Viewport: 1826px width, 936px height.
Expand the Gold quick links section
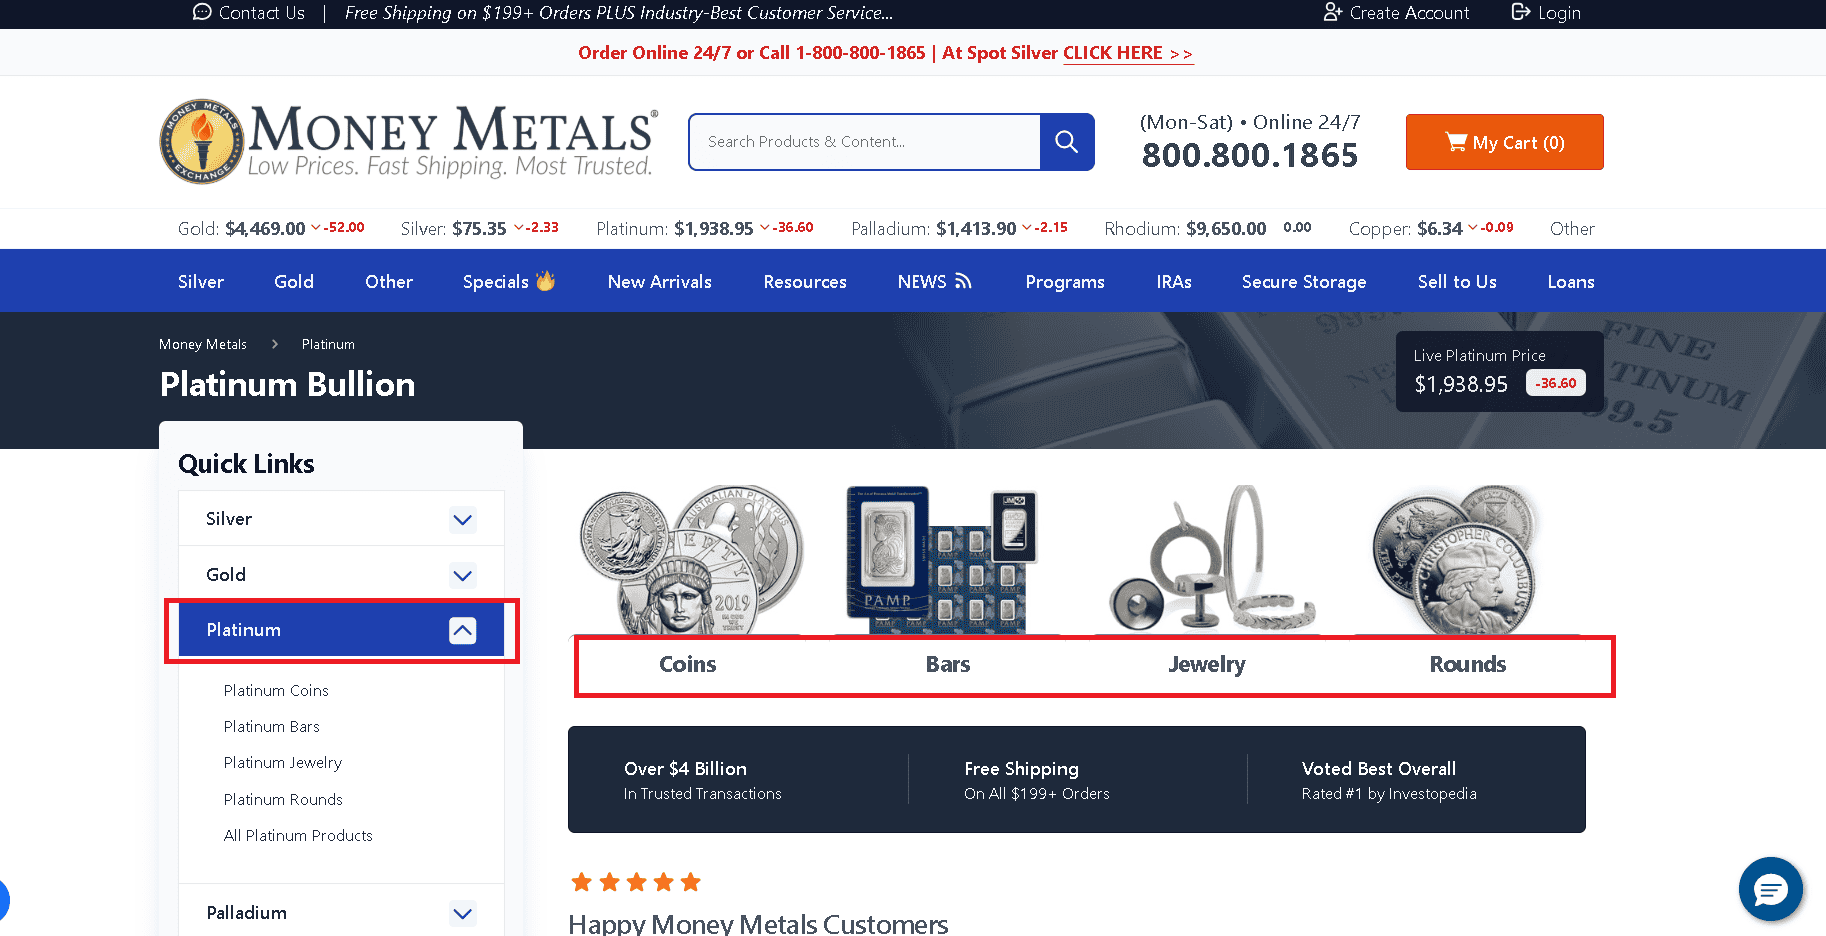tap(462, 575)
